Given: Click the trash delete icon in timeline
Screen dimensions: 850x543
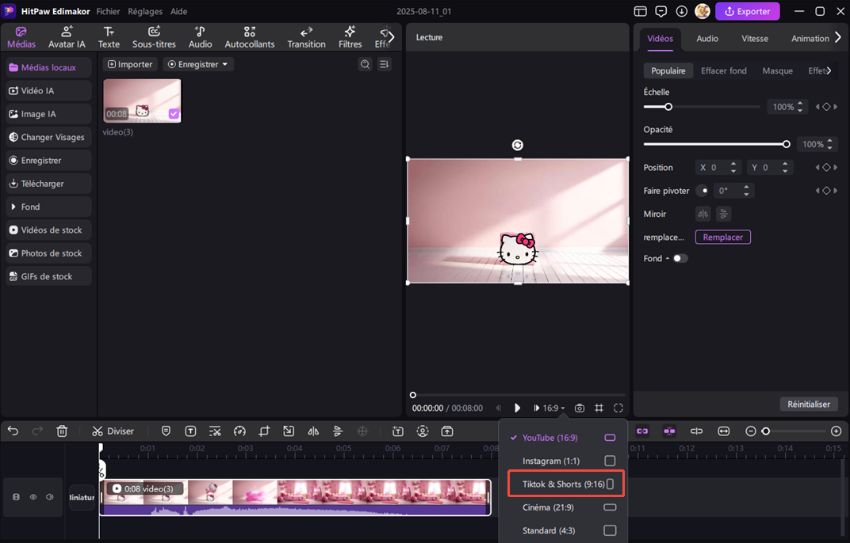Looking at the screenshot, I should (62, 431).
